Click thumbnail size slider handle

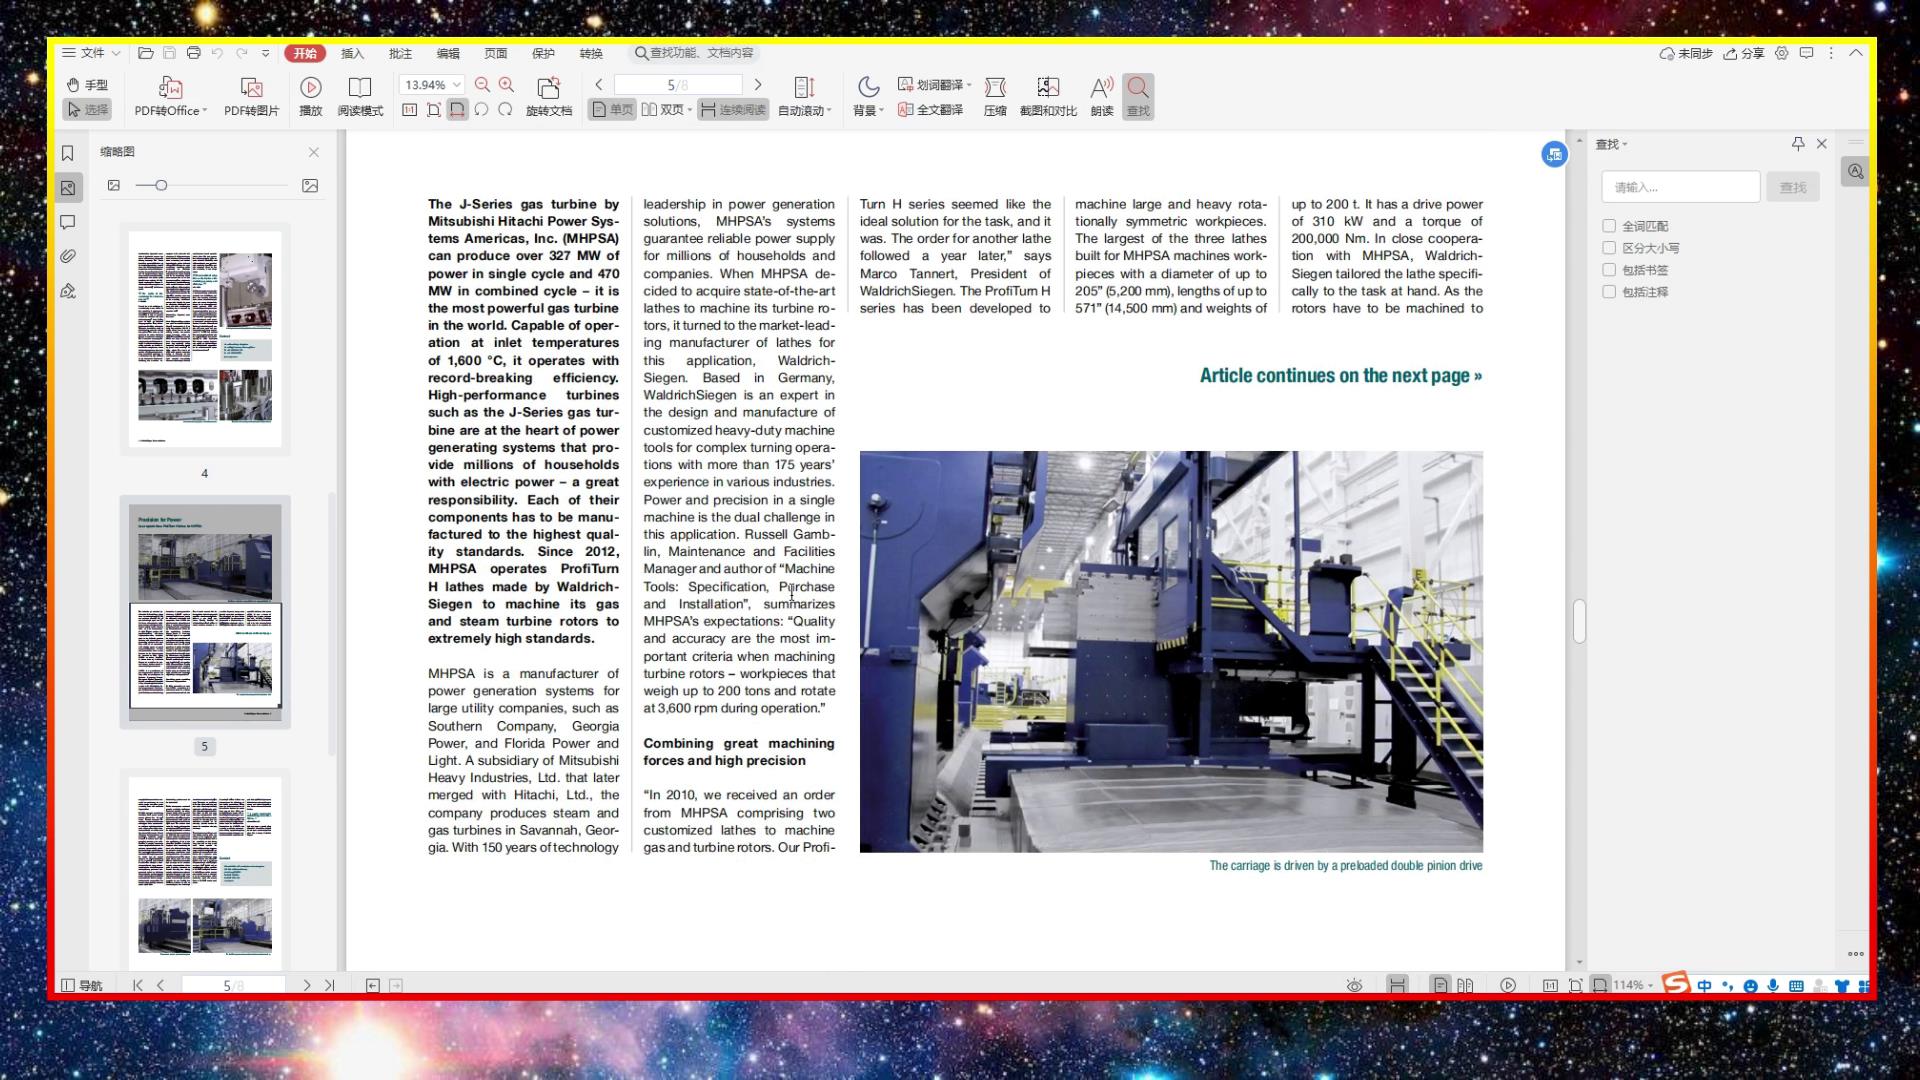coord(161,186)
